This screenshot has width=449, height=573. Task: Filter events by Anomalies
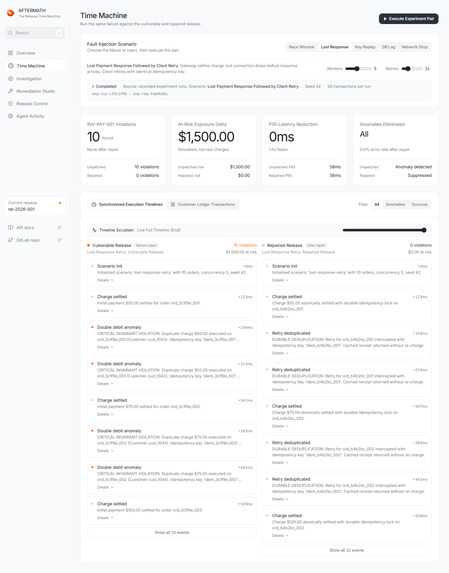tap(395, 204)
